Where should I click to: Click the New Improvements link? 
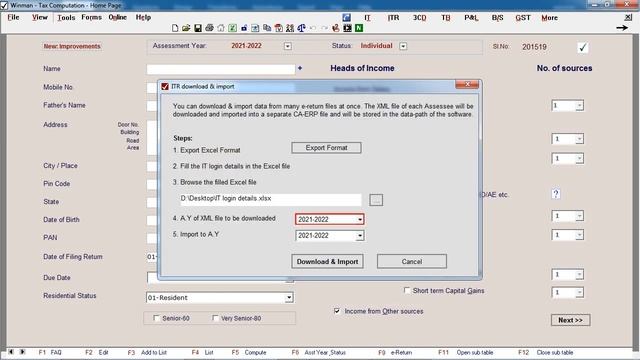point(72,46)
